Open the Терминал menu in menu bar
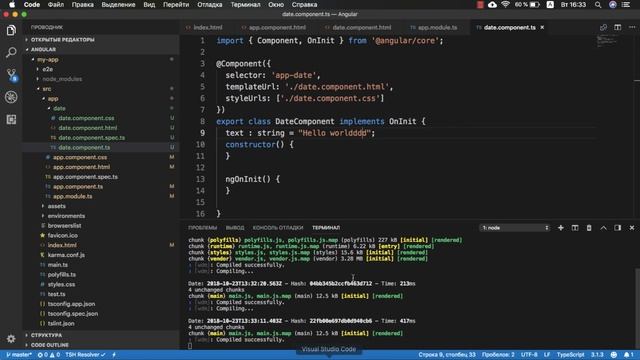The height and width of the screenshot is (360, 640). 245,4
